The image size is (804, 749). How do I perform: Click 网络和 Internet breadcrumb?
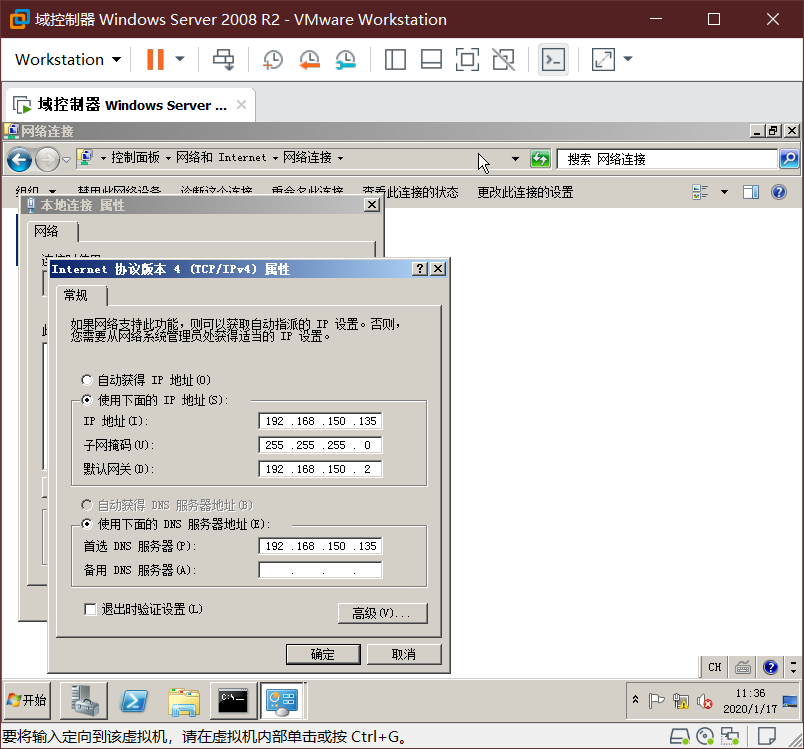click(221, 157)
